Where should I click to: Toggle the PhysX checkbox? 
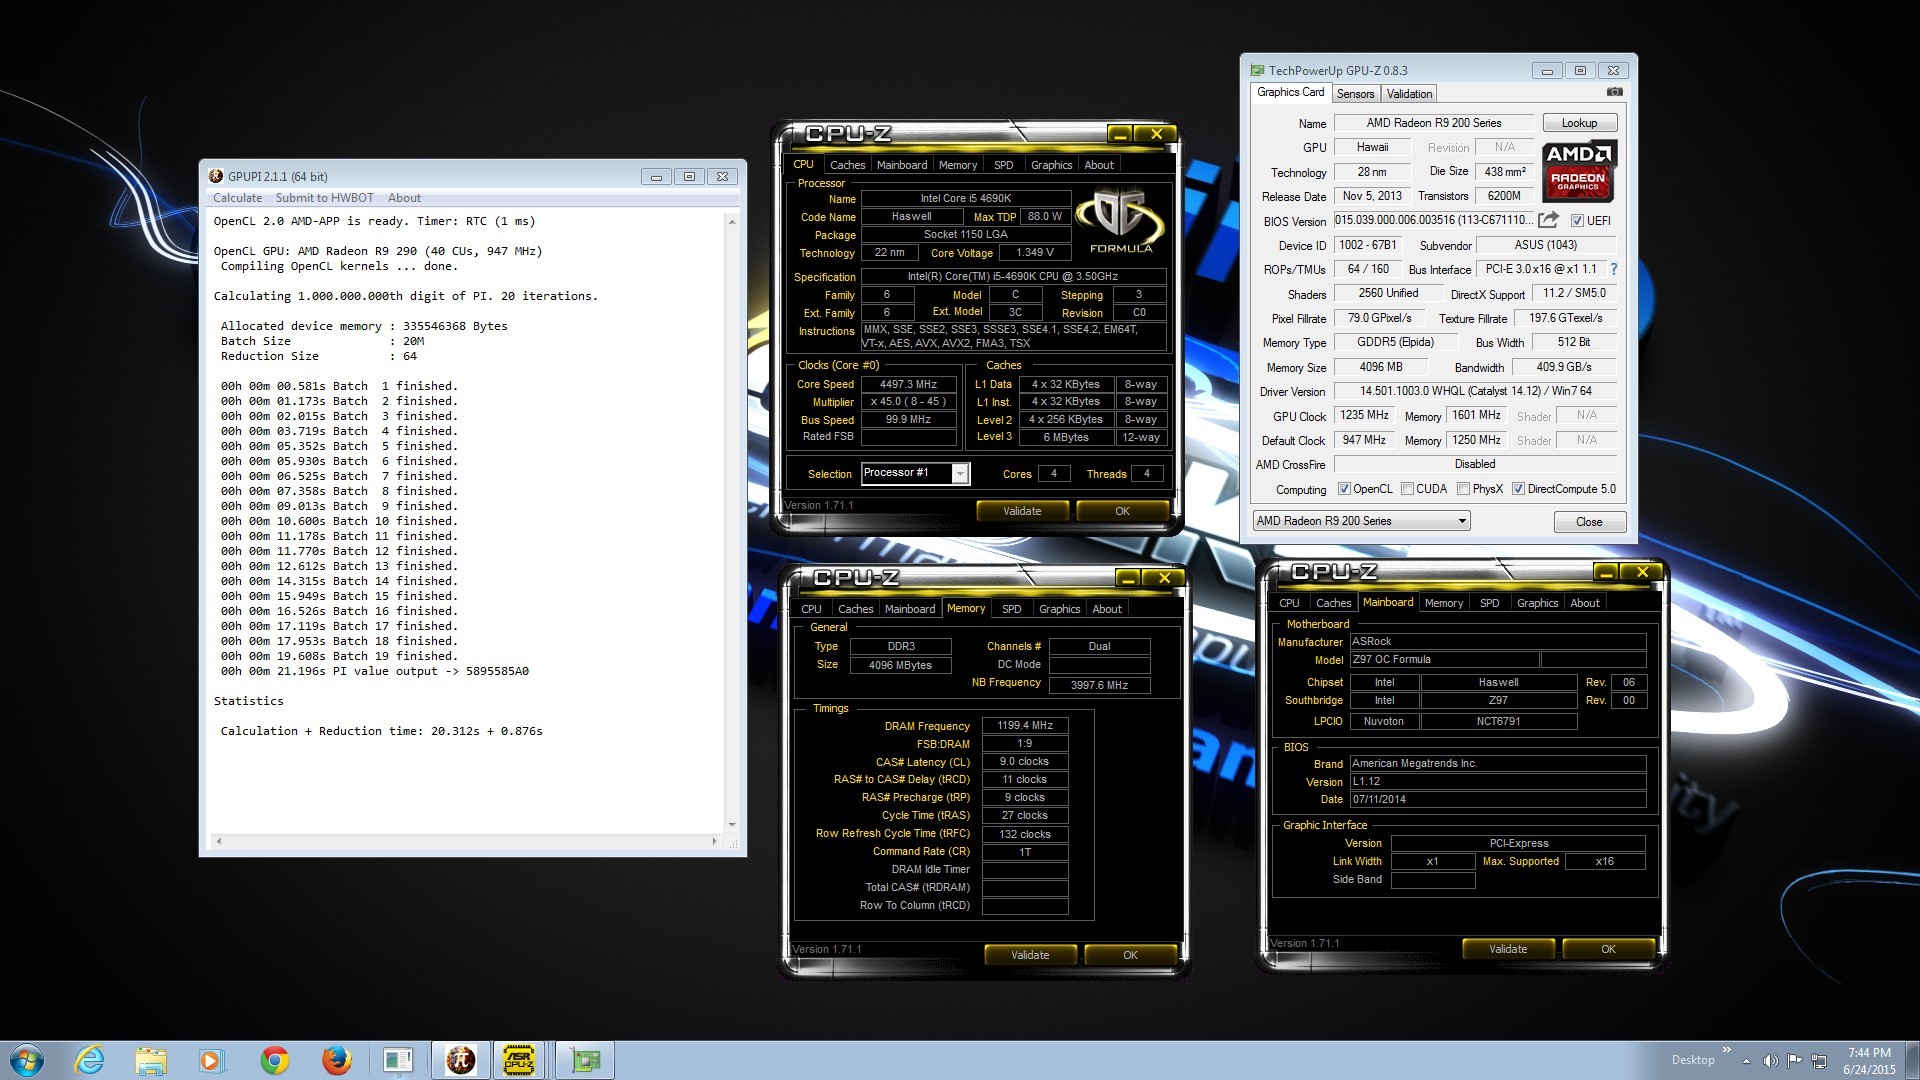coord(1463,489)
